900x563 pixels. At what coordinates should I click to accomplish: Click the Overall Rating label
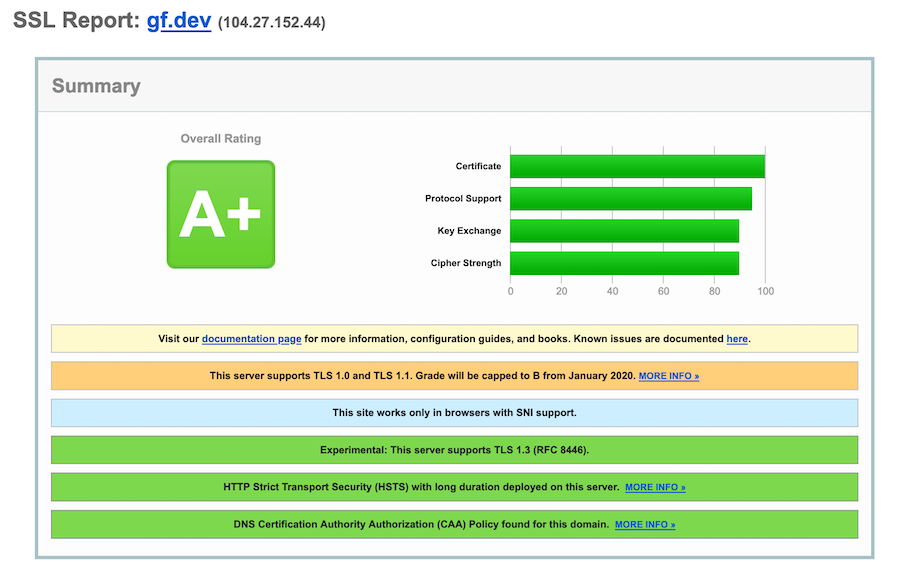click(x=220, y=139)
